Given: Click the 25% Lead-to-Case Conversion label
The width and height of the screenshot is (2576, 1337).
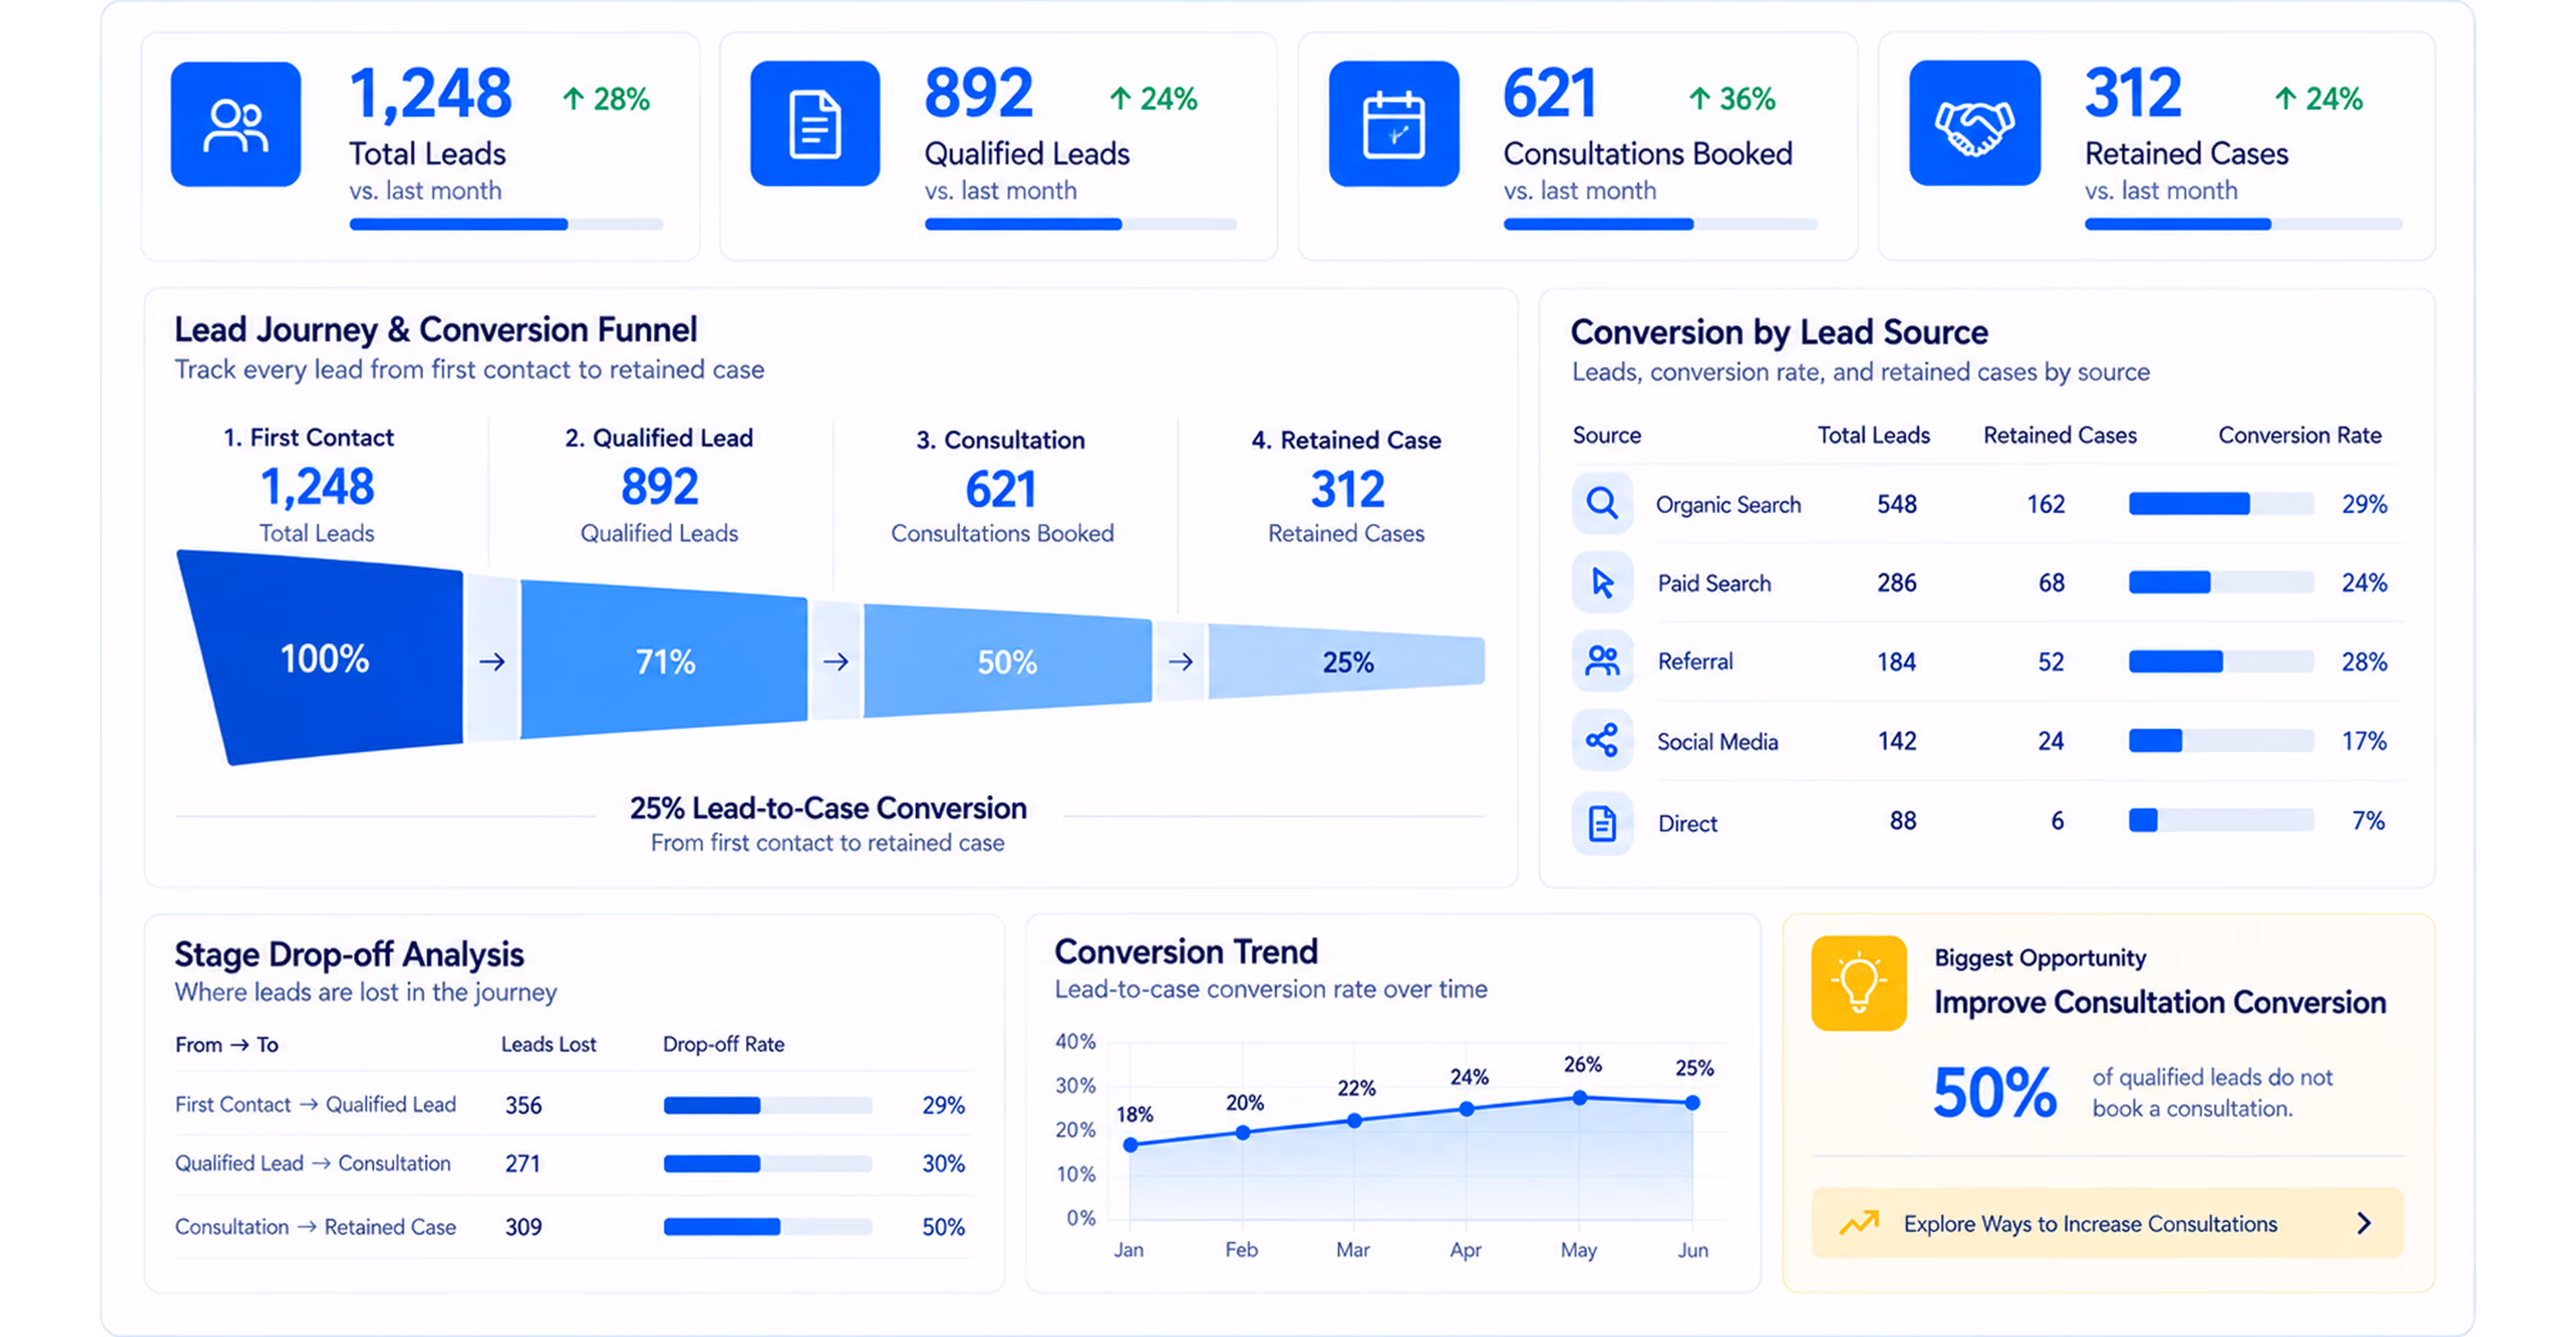Looking at the screenshot, I should (828, 808).
